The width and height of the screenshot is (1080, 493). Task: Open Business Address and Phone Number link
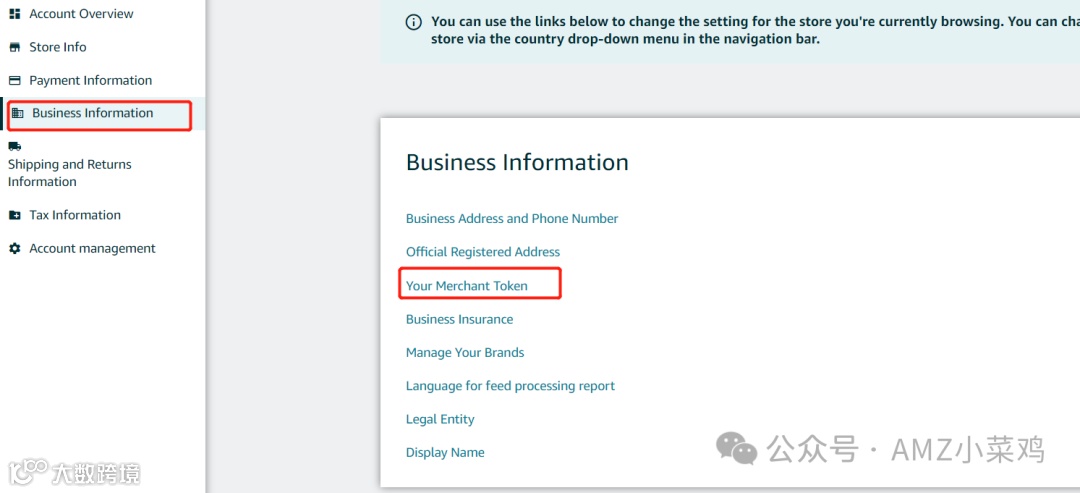click(512, 219)
